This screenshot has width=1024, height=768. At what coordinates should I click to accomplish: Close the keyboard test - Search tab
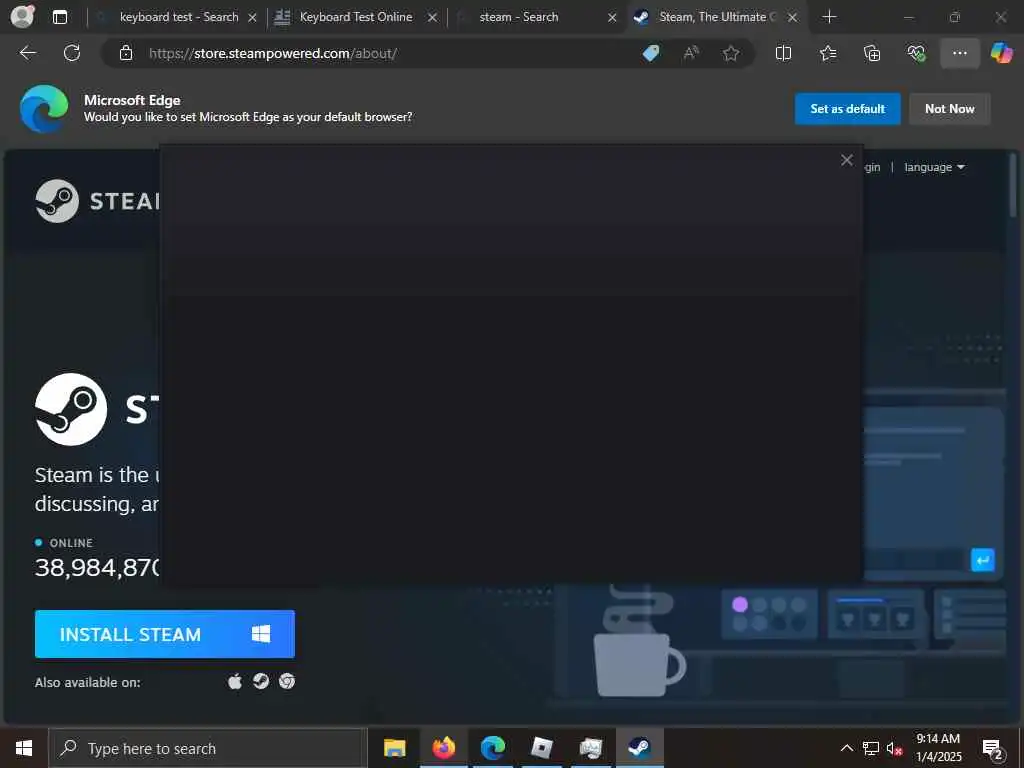pyautogui.click(x=252, y=18)
